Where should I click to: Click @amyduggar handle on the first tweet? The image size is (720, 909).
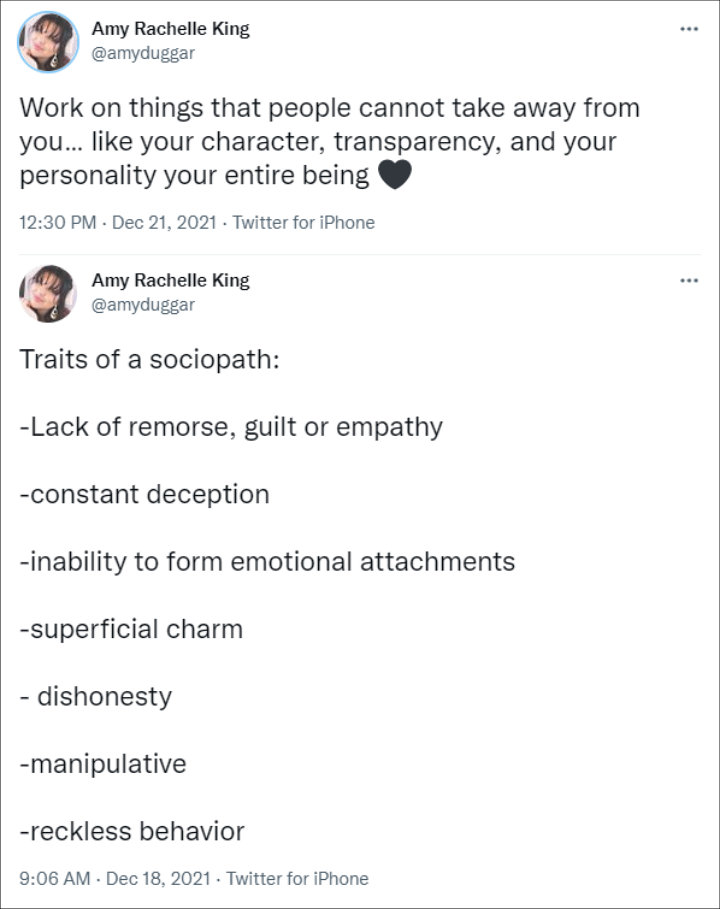143,53
